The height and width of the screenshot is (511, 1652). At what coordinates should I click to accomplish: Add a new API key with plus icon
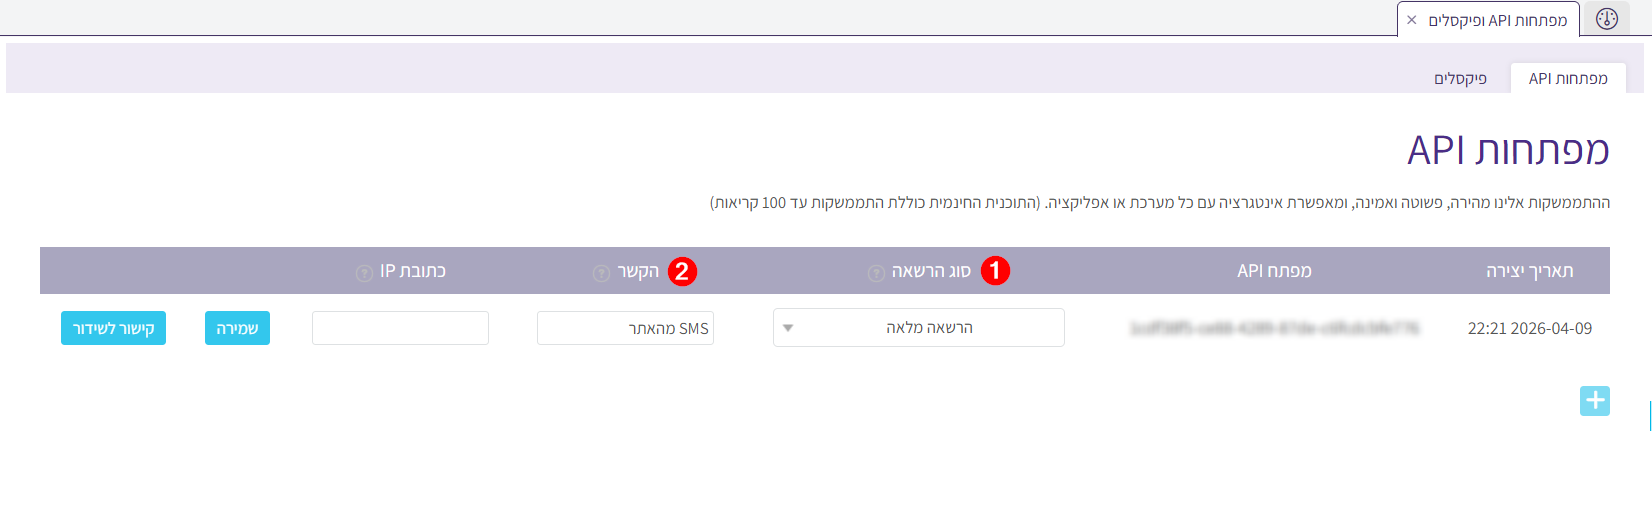tap(1595, 401)
